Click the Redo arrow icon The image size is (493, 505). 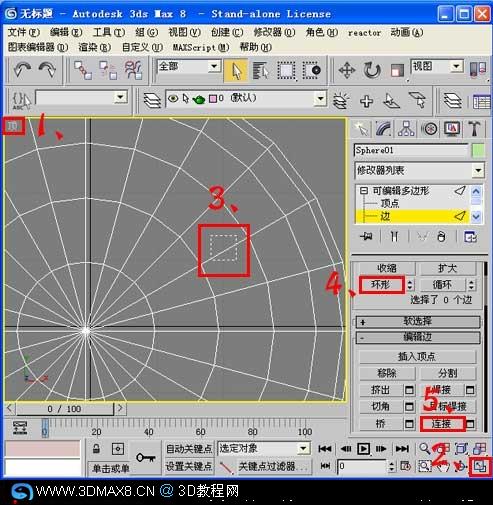click(47, 70)
